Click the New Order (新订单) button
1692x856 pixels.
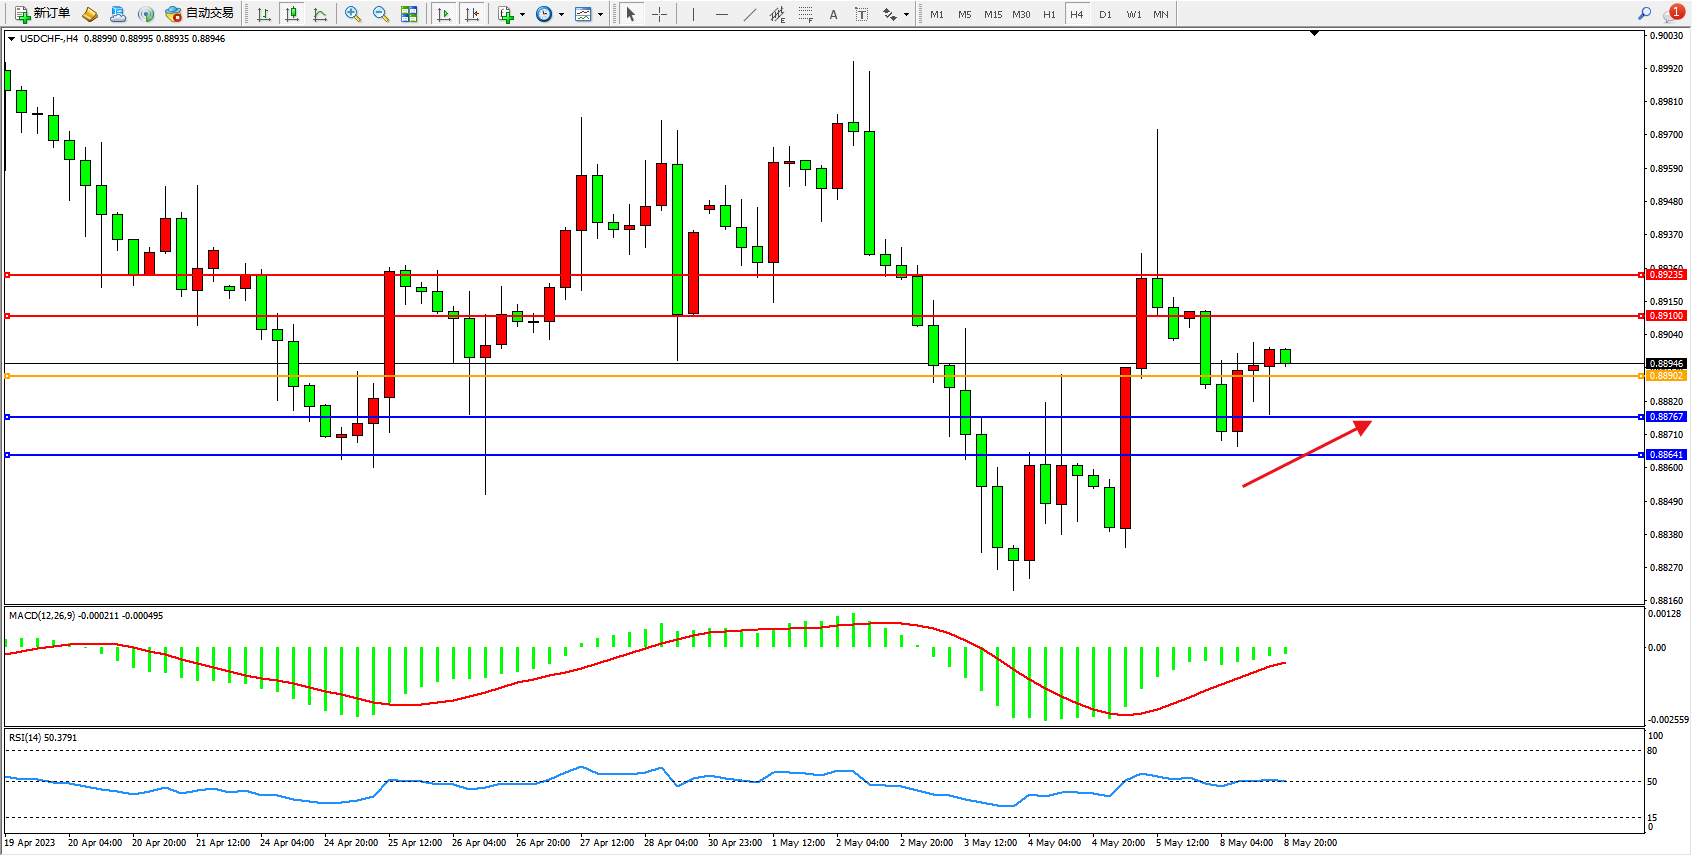tap(42, 14)
